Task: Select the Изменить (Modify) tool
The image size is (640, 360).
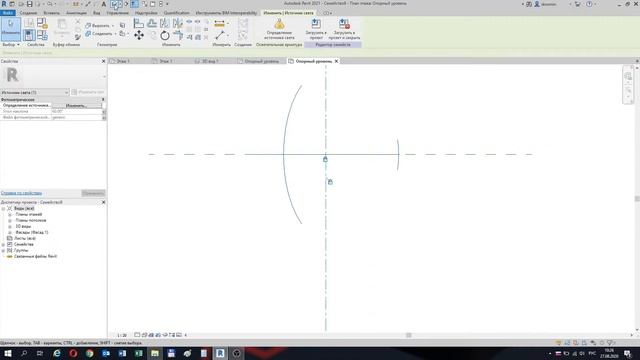Action: point(11,29)
